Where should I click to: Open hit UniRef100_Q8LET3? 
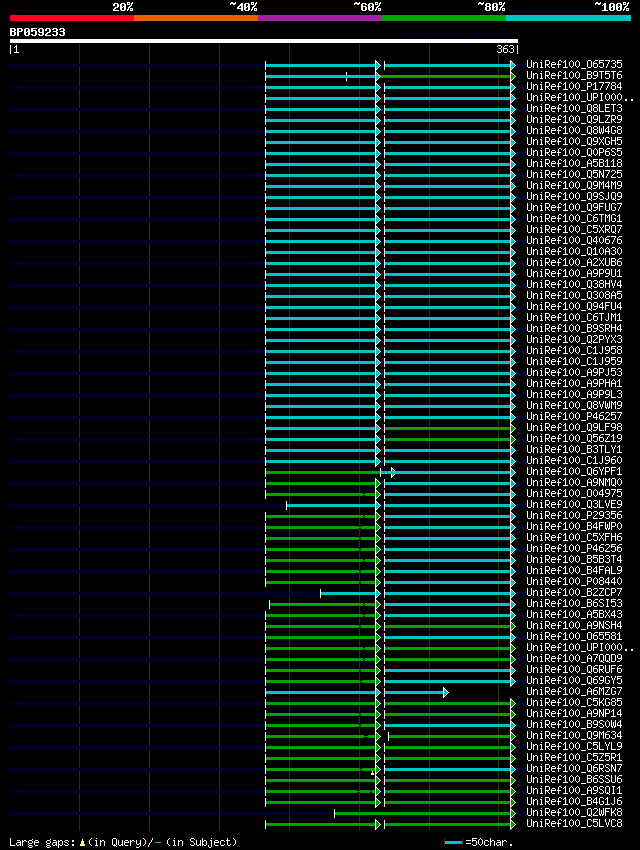574,108
